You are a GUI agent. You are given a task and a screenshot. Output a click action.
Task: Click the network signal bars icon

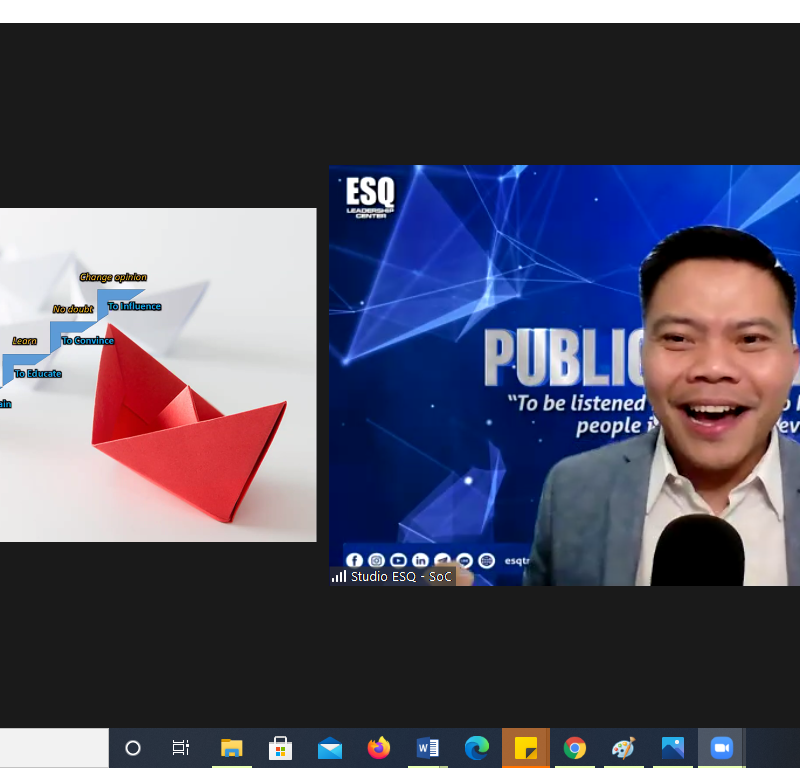click(339, 576)
